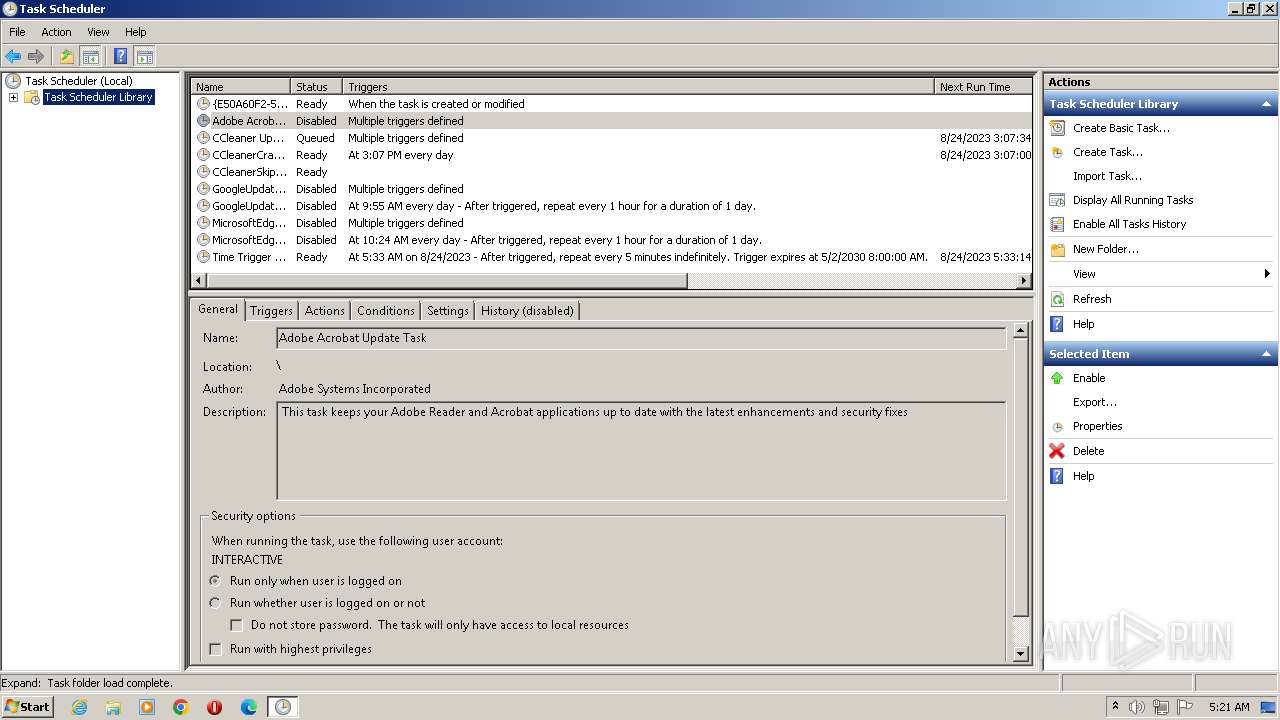This screenshot has width=1280, height=720.
Task: Click the Start button
Action: [x=27, y=707]
